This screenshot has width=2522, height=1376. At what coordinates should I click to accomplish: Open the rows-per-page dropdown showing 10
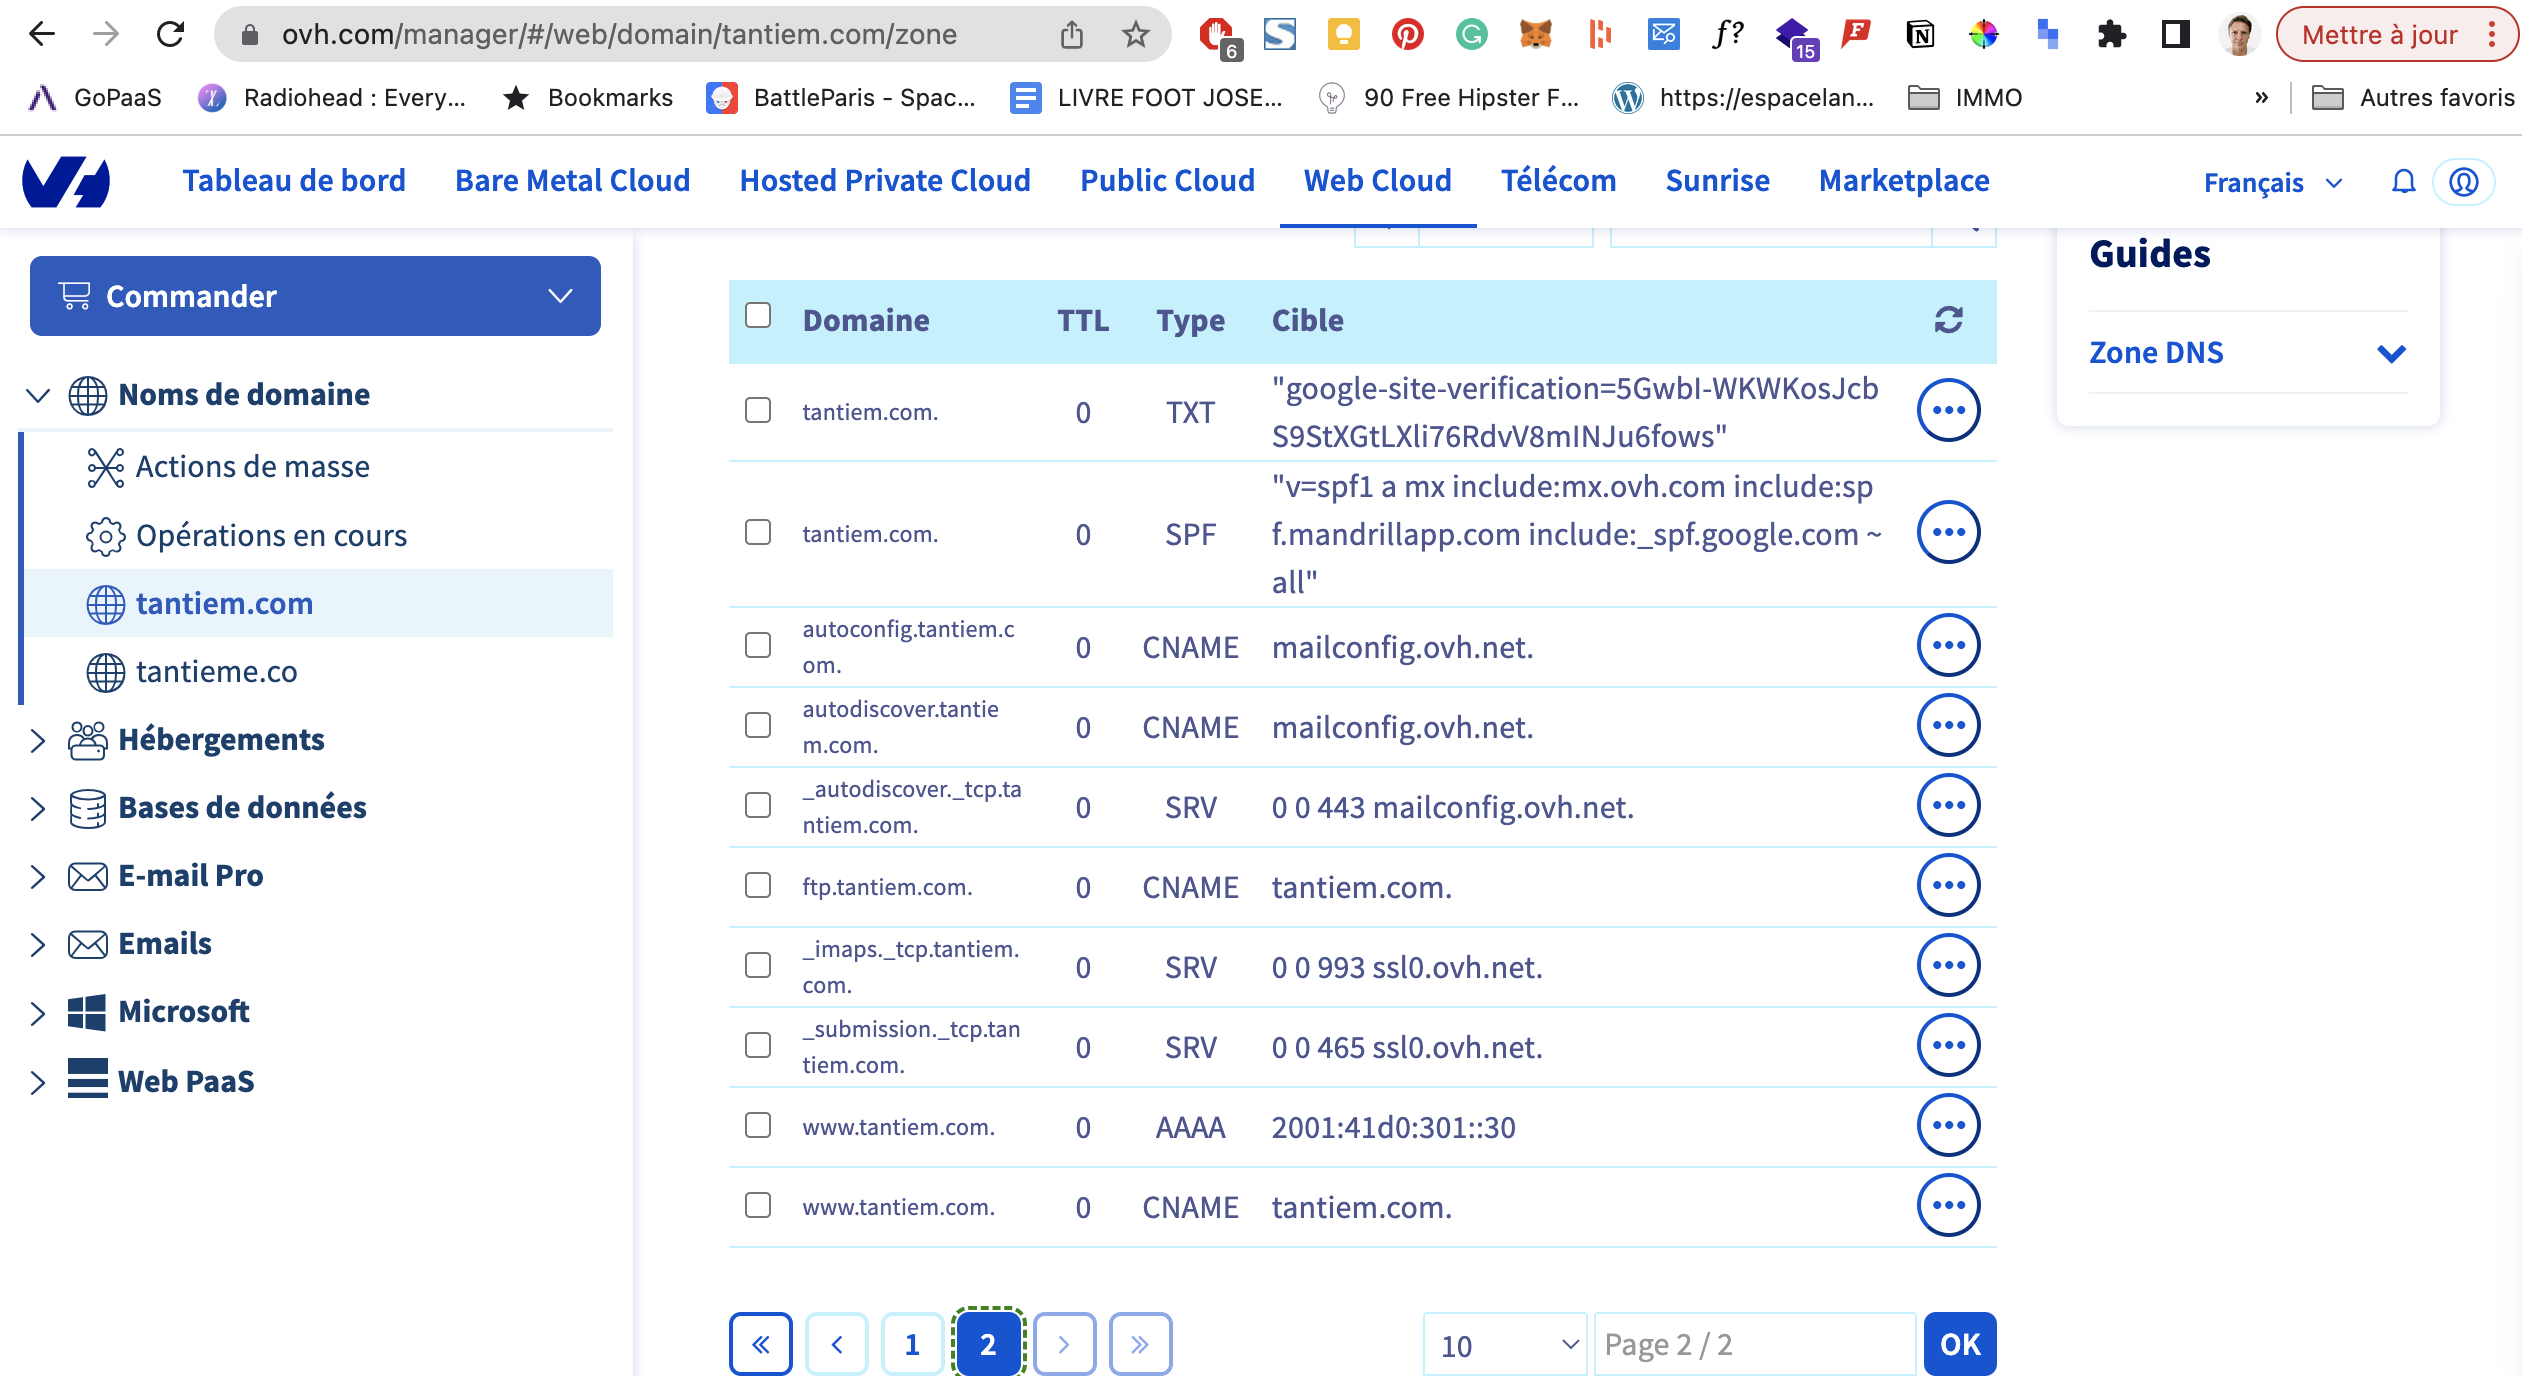coord(1505,1345)
